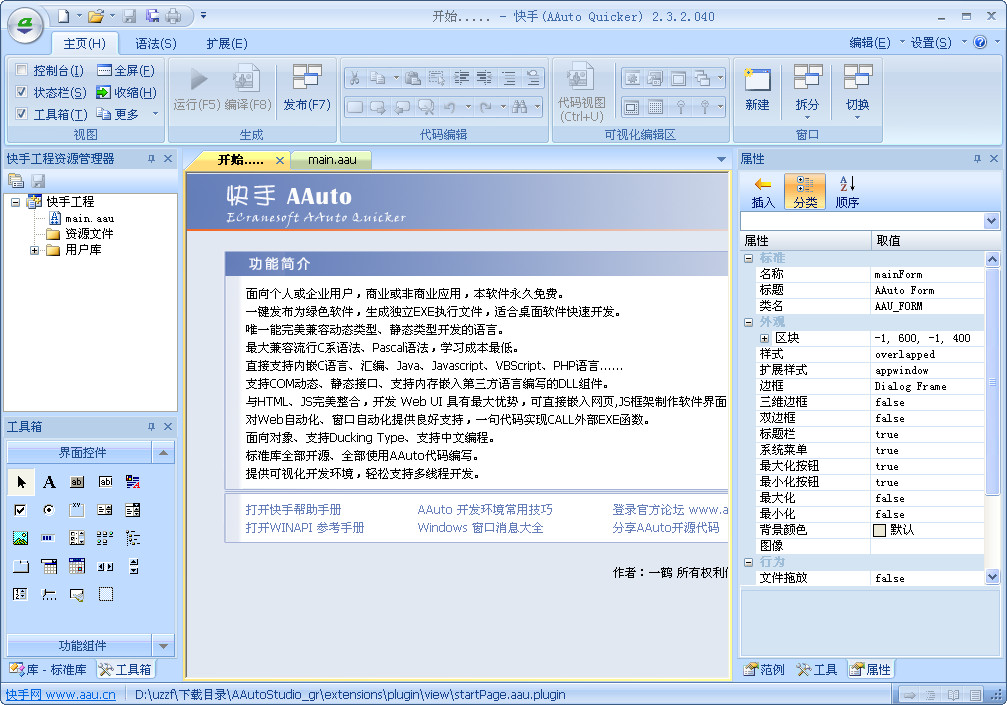The height and width of the screenshot is (705, 1007).
Task: Select the pointer tool in 工具箱
Action: [x=21, y=481]
